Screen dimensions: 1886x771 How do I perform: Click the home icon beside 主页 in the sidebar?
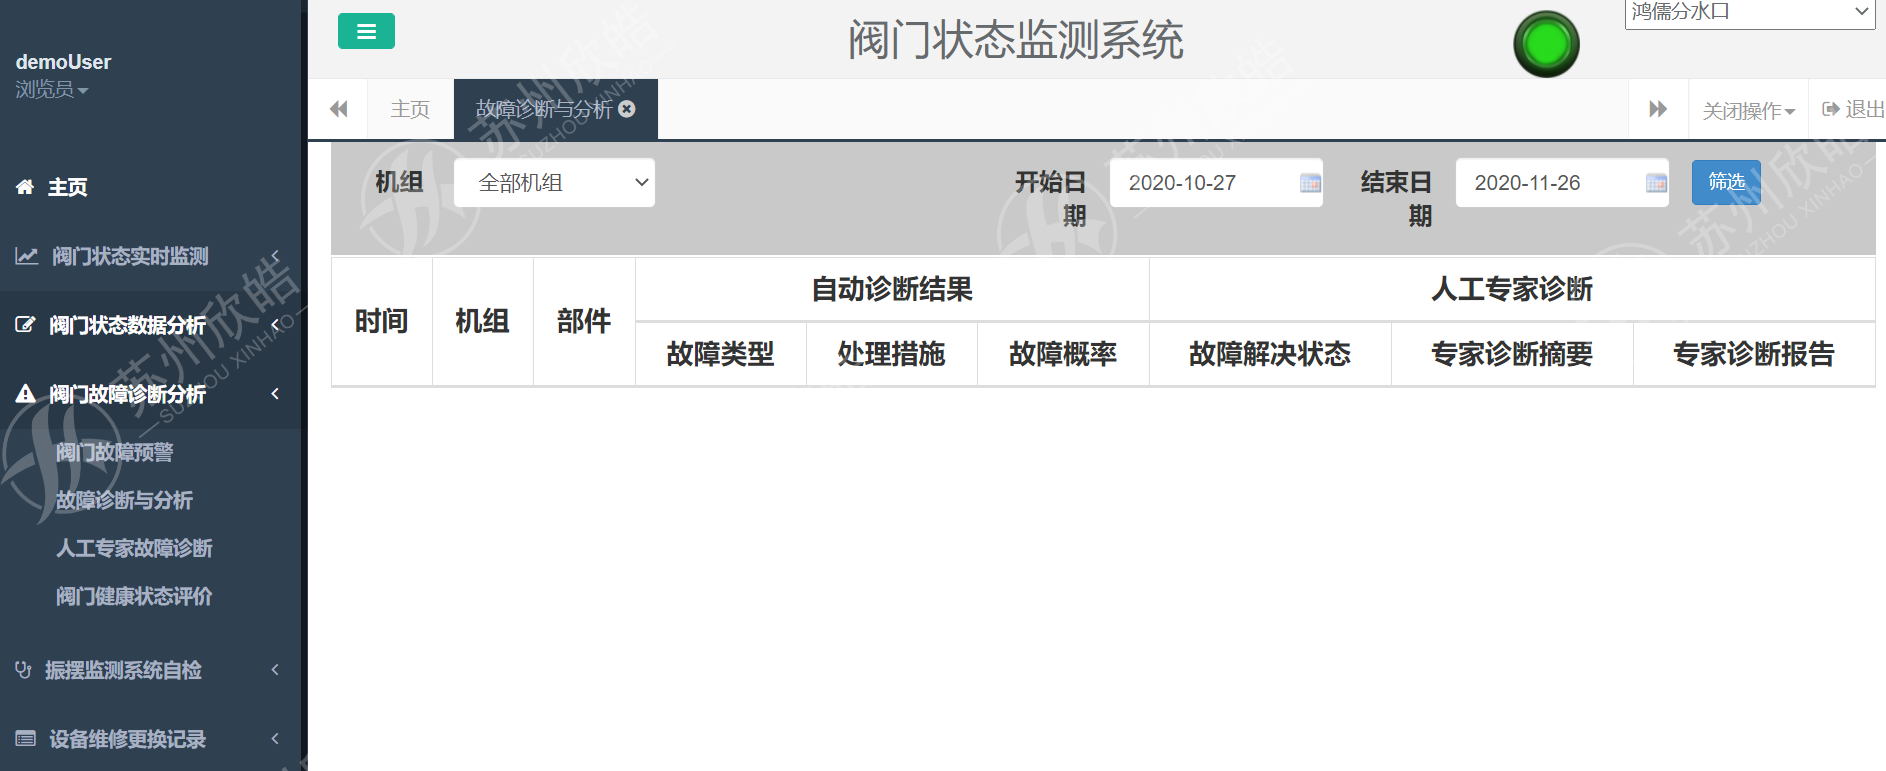pos(25,186)
